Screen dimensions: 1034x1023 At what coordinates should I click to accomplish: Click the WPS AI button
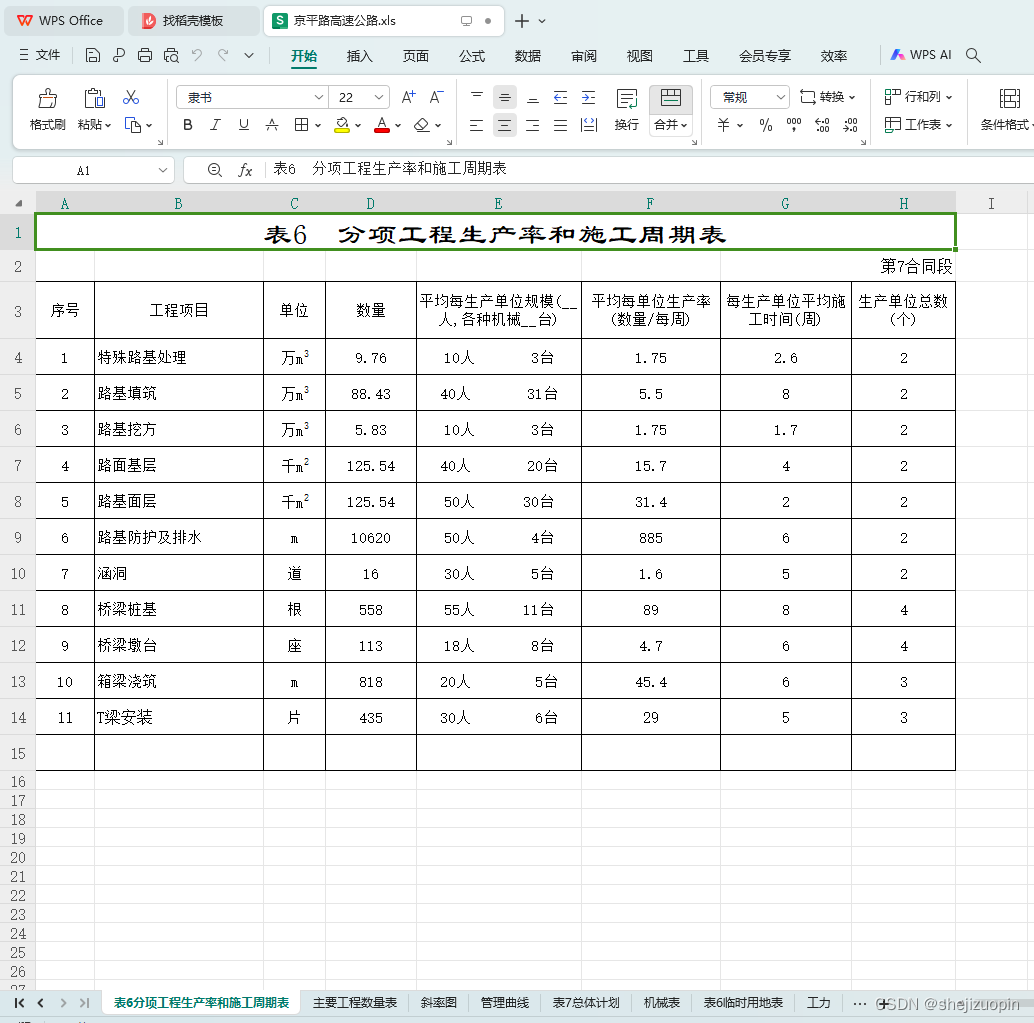tap(921, 55)
